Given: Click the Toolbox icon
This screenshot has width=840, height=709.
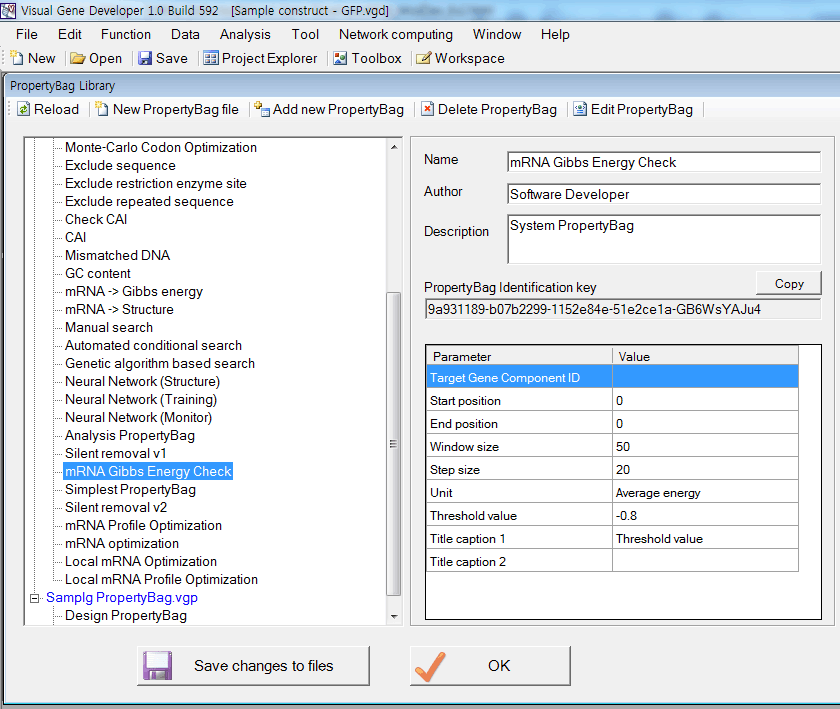Looking at the screenshot, I should click(340, 58).
